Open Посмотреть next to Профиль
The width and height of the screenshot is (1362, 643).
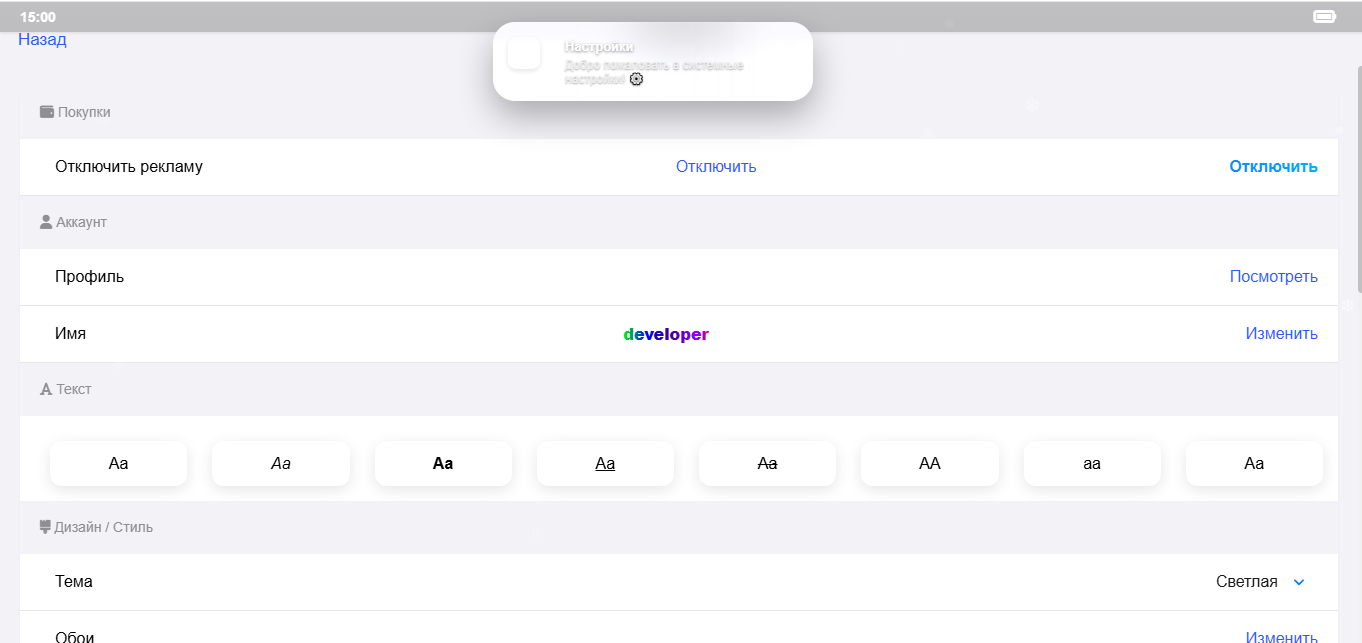[1274, 276]
